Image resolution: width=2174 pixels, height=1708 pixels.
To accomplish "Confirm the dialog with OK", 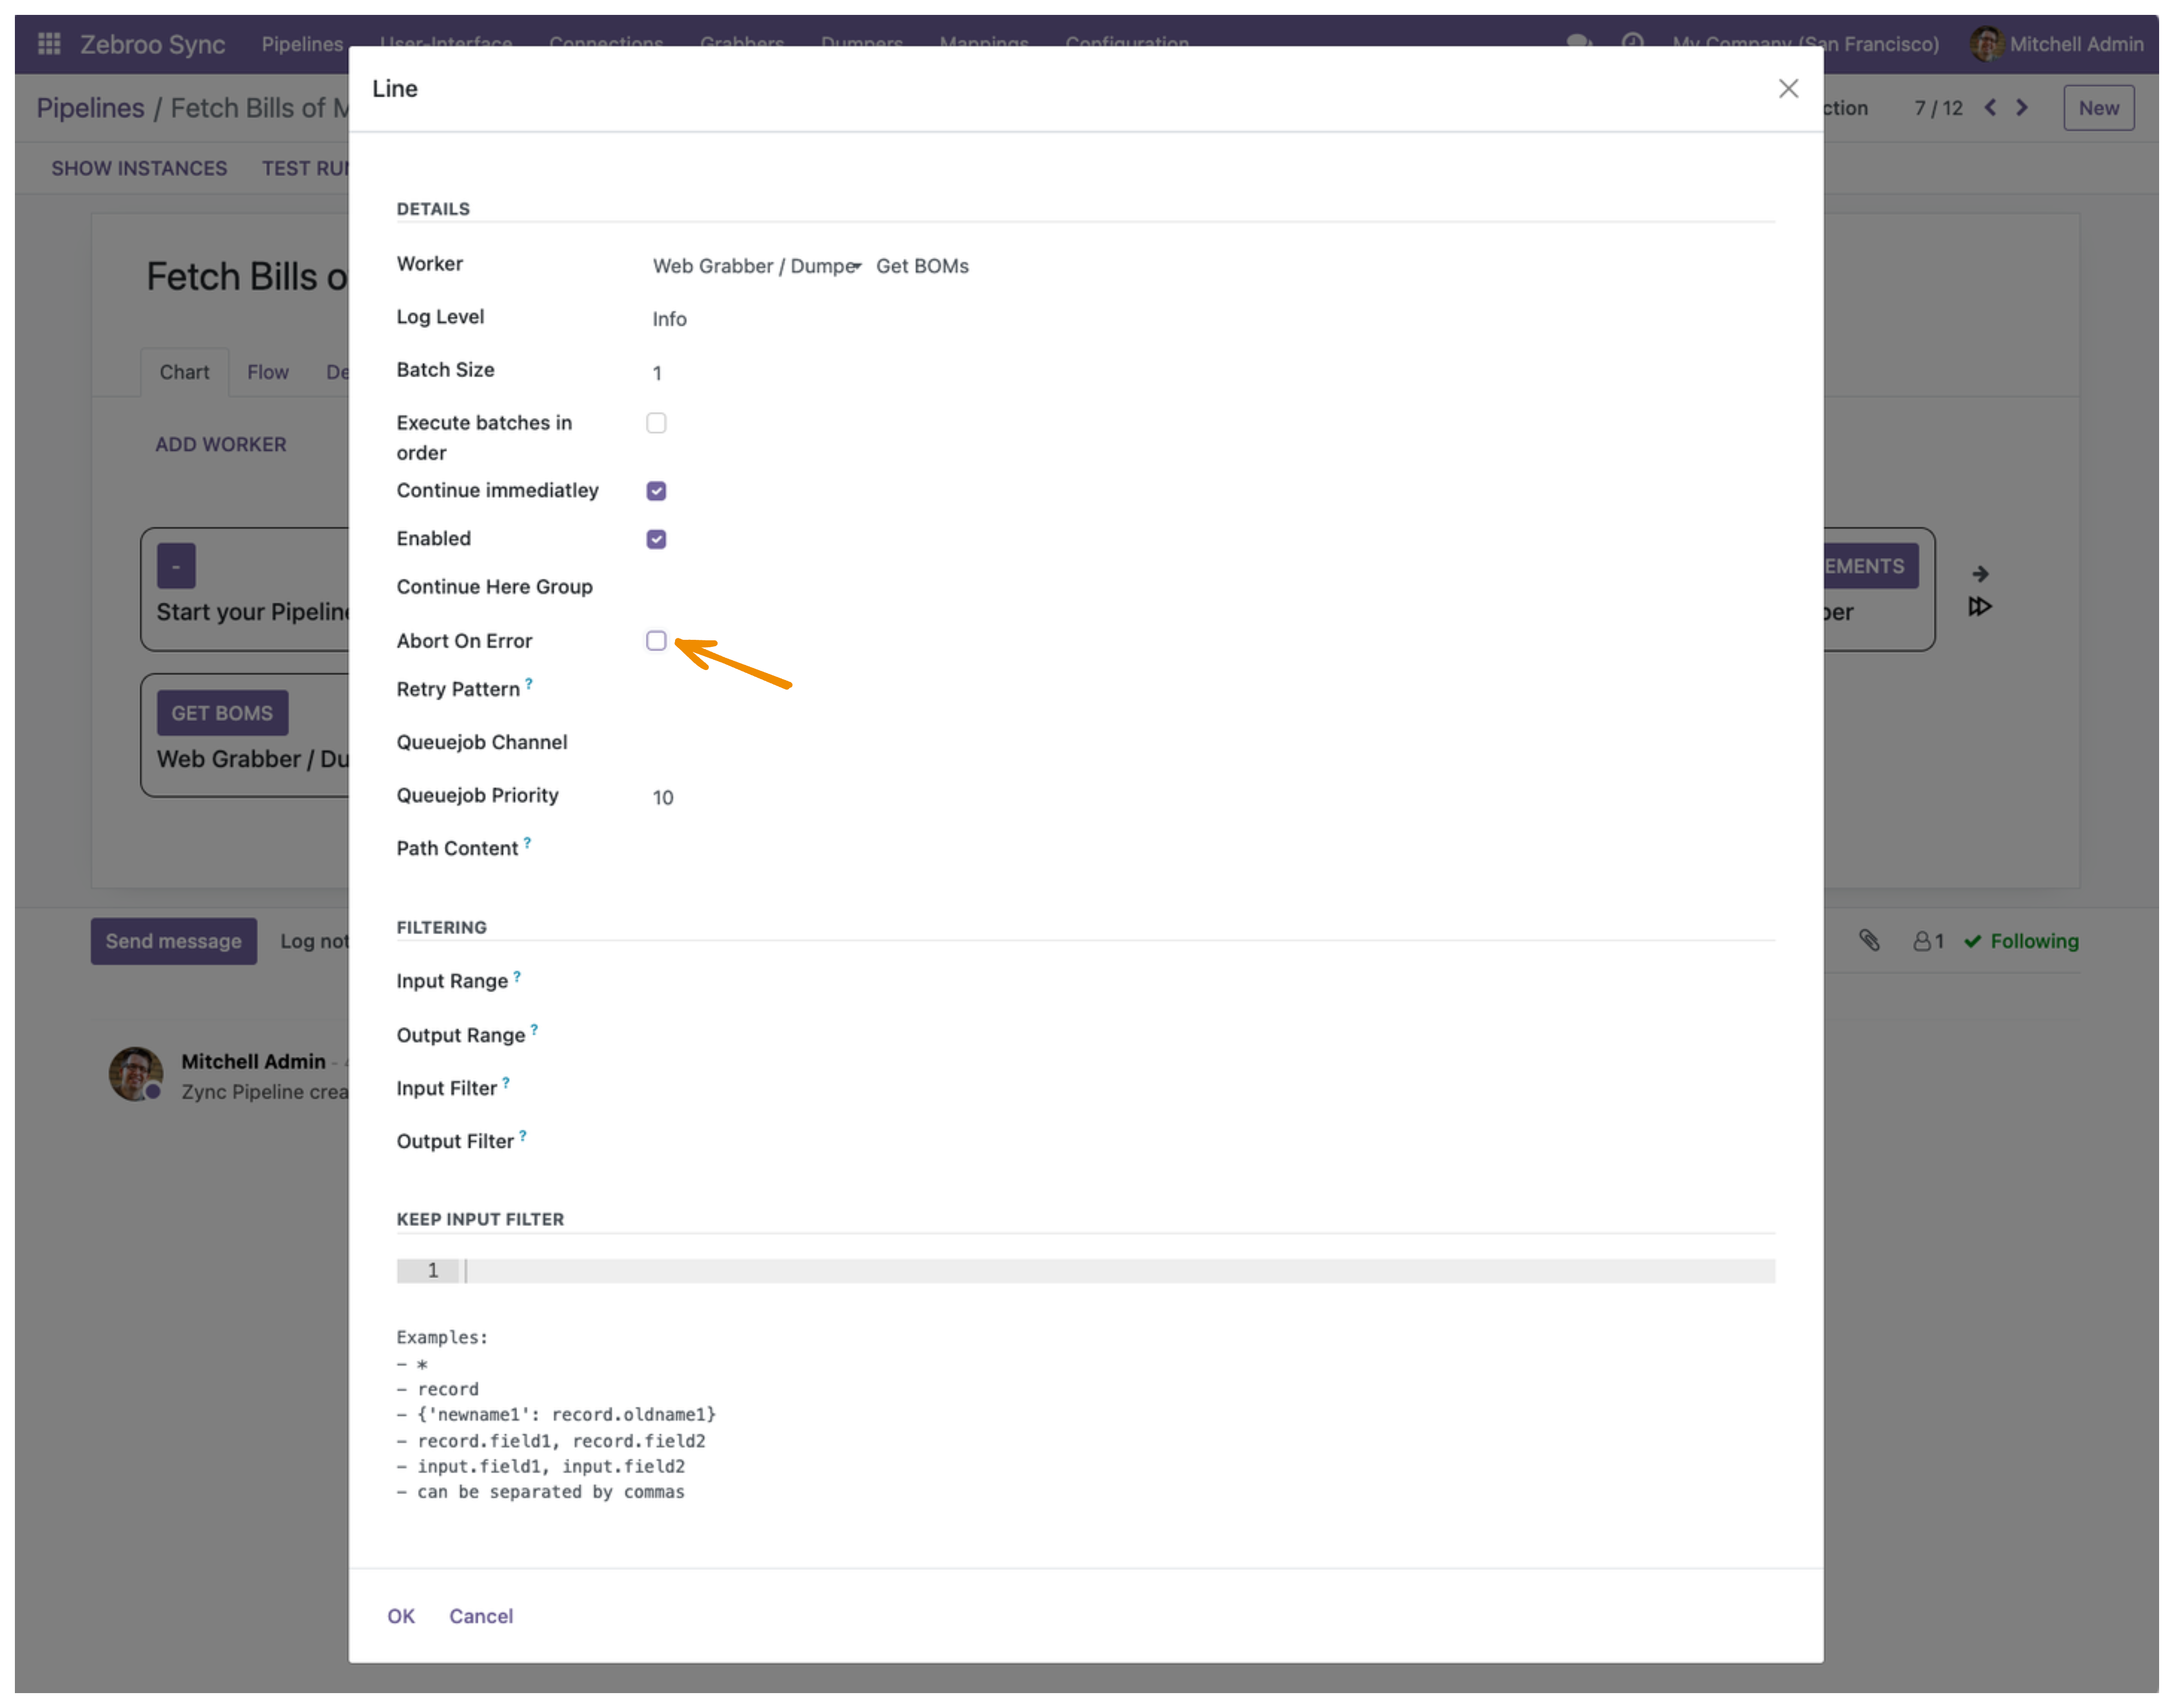I will coord(401,1616).
